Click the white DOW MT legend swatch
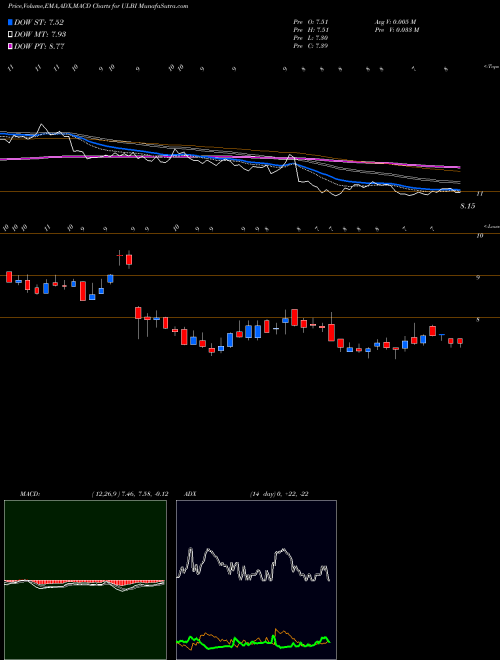The height and width of the screenshot is (660, 500). tap(10, 35)
